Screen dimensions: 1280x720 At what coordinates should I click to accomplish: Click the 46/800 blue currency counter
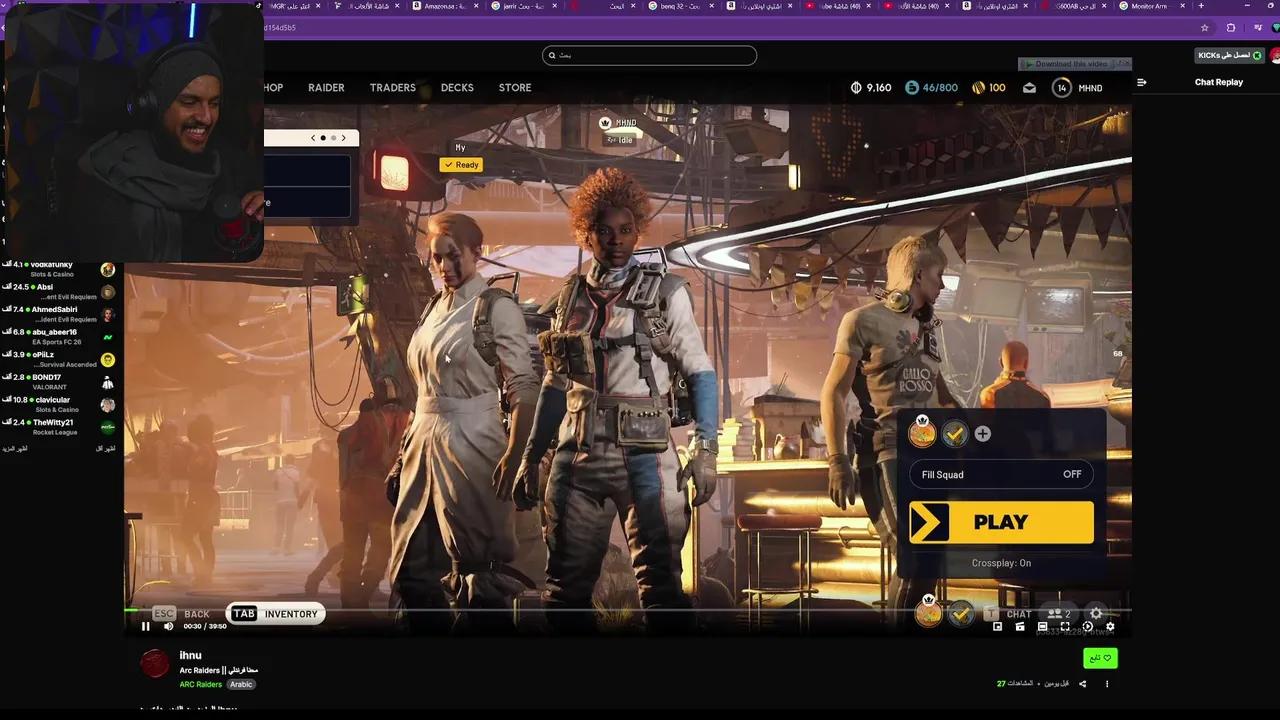[x=931, y=88]
